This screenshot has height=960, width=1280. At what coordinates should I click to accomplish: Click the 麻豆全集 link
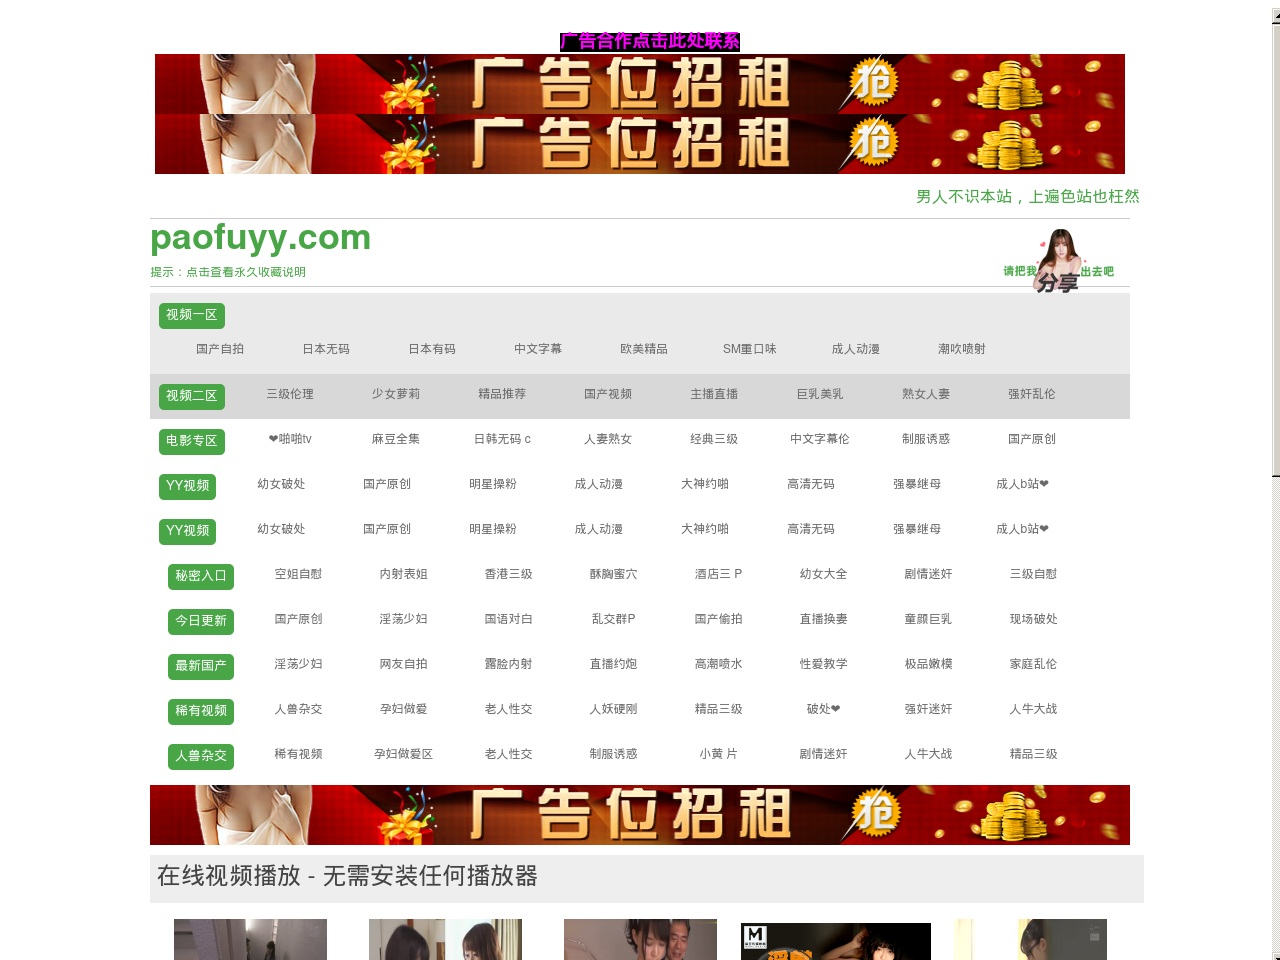[x=396, y=439]
